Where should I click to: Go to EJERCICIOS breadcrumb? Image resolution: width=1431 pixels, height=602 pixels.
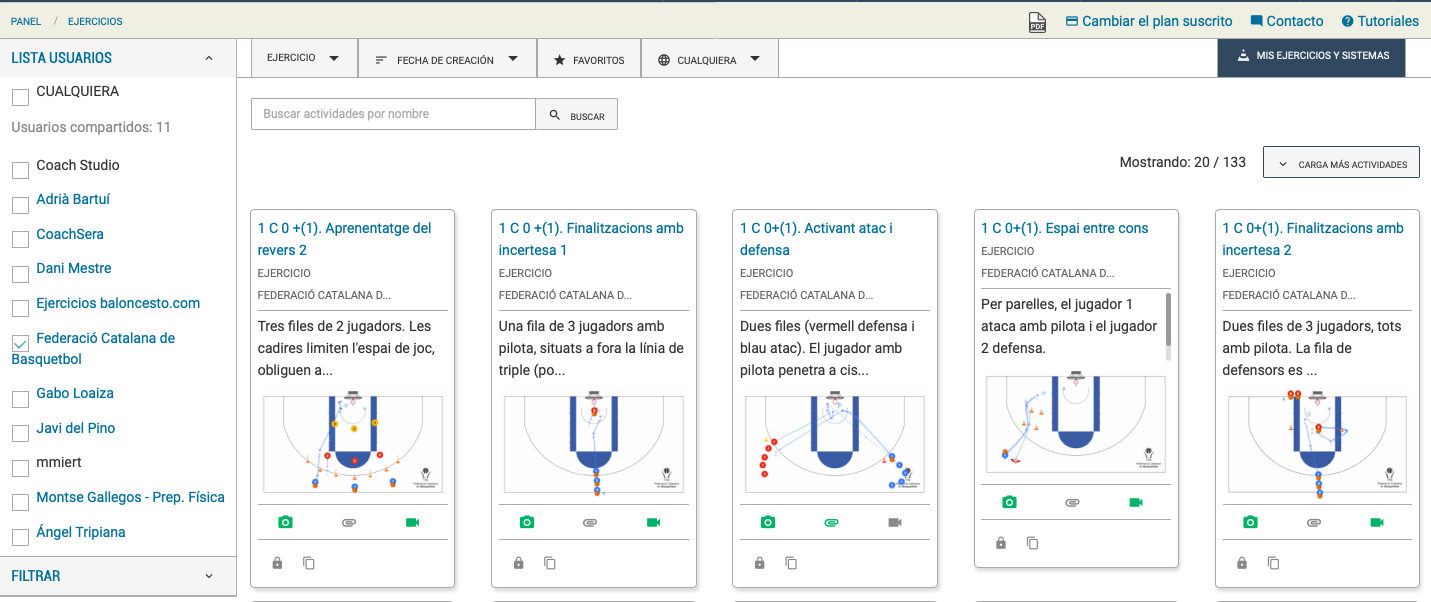(x=95, y=21)
